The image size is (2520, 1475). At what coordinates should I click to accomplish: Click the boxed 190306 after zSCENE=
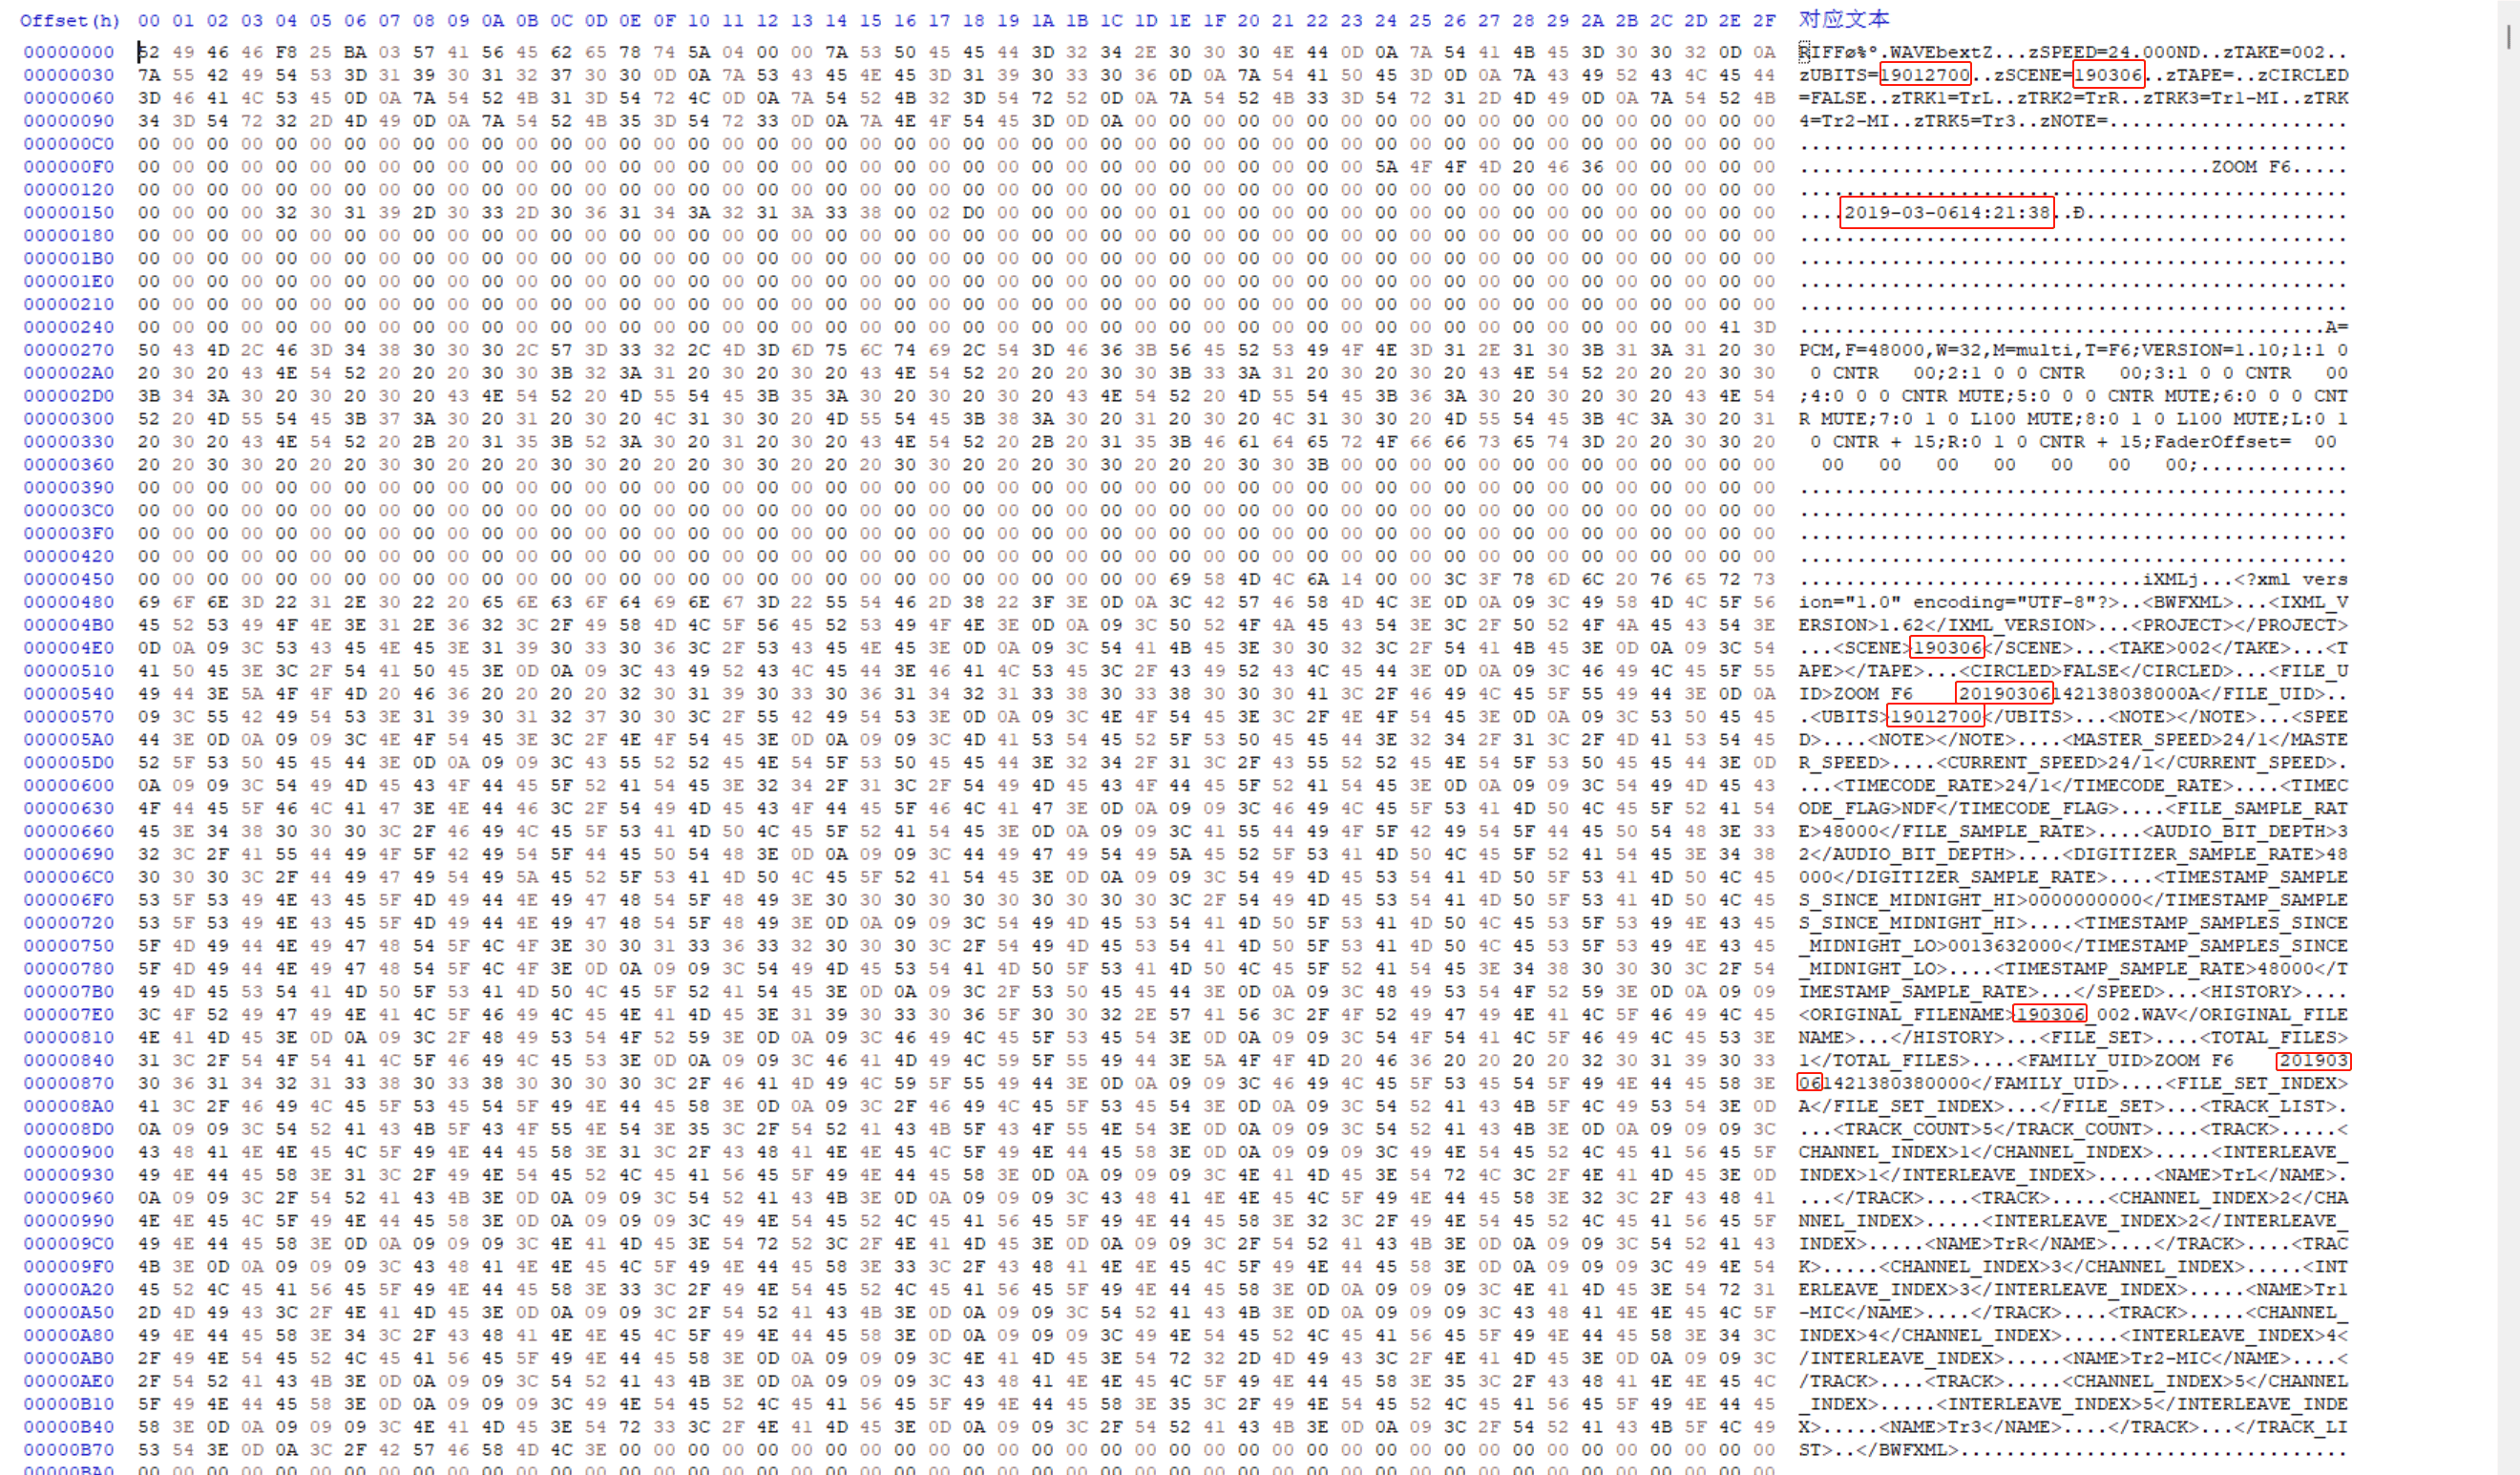click(x=2108, y=75)
